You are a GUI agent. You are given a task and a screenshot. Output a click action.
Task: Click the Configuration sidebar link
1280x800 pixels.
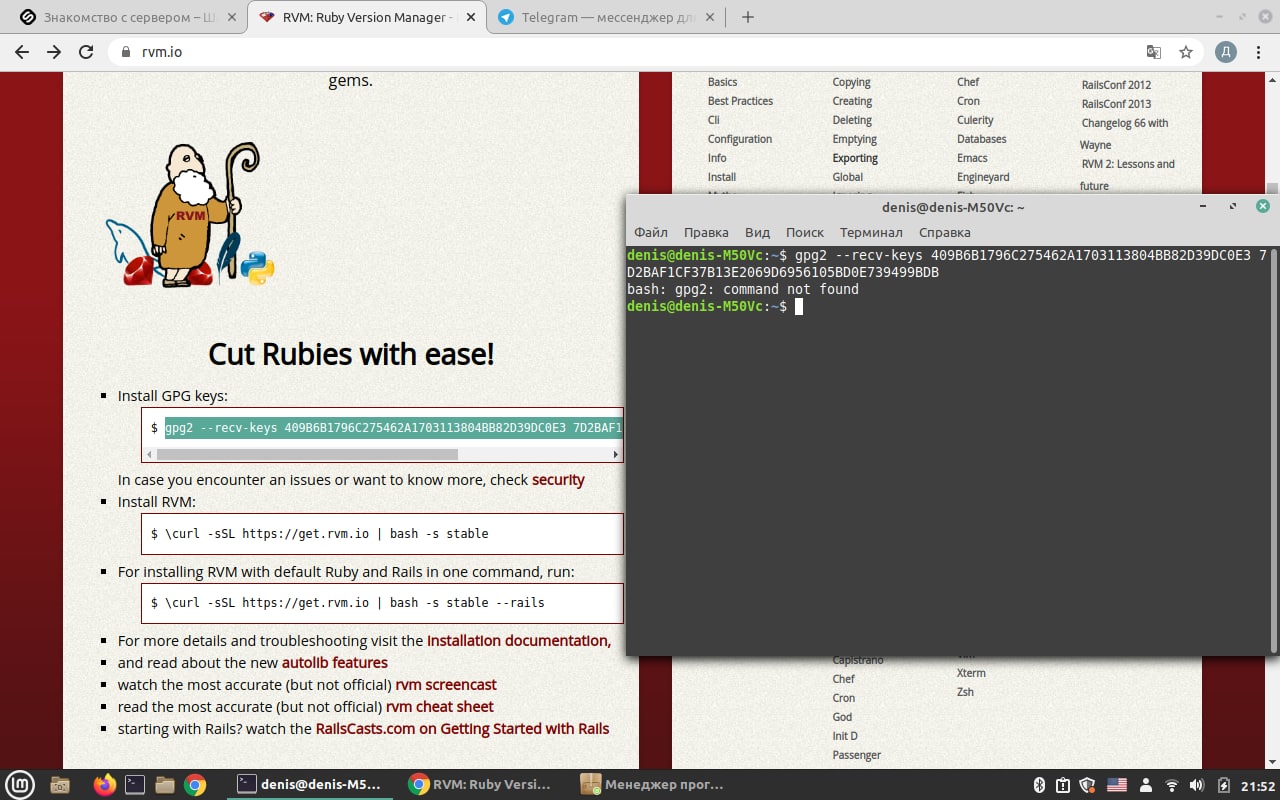[x=740, y=139]
